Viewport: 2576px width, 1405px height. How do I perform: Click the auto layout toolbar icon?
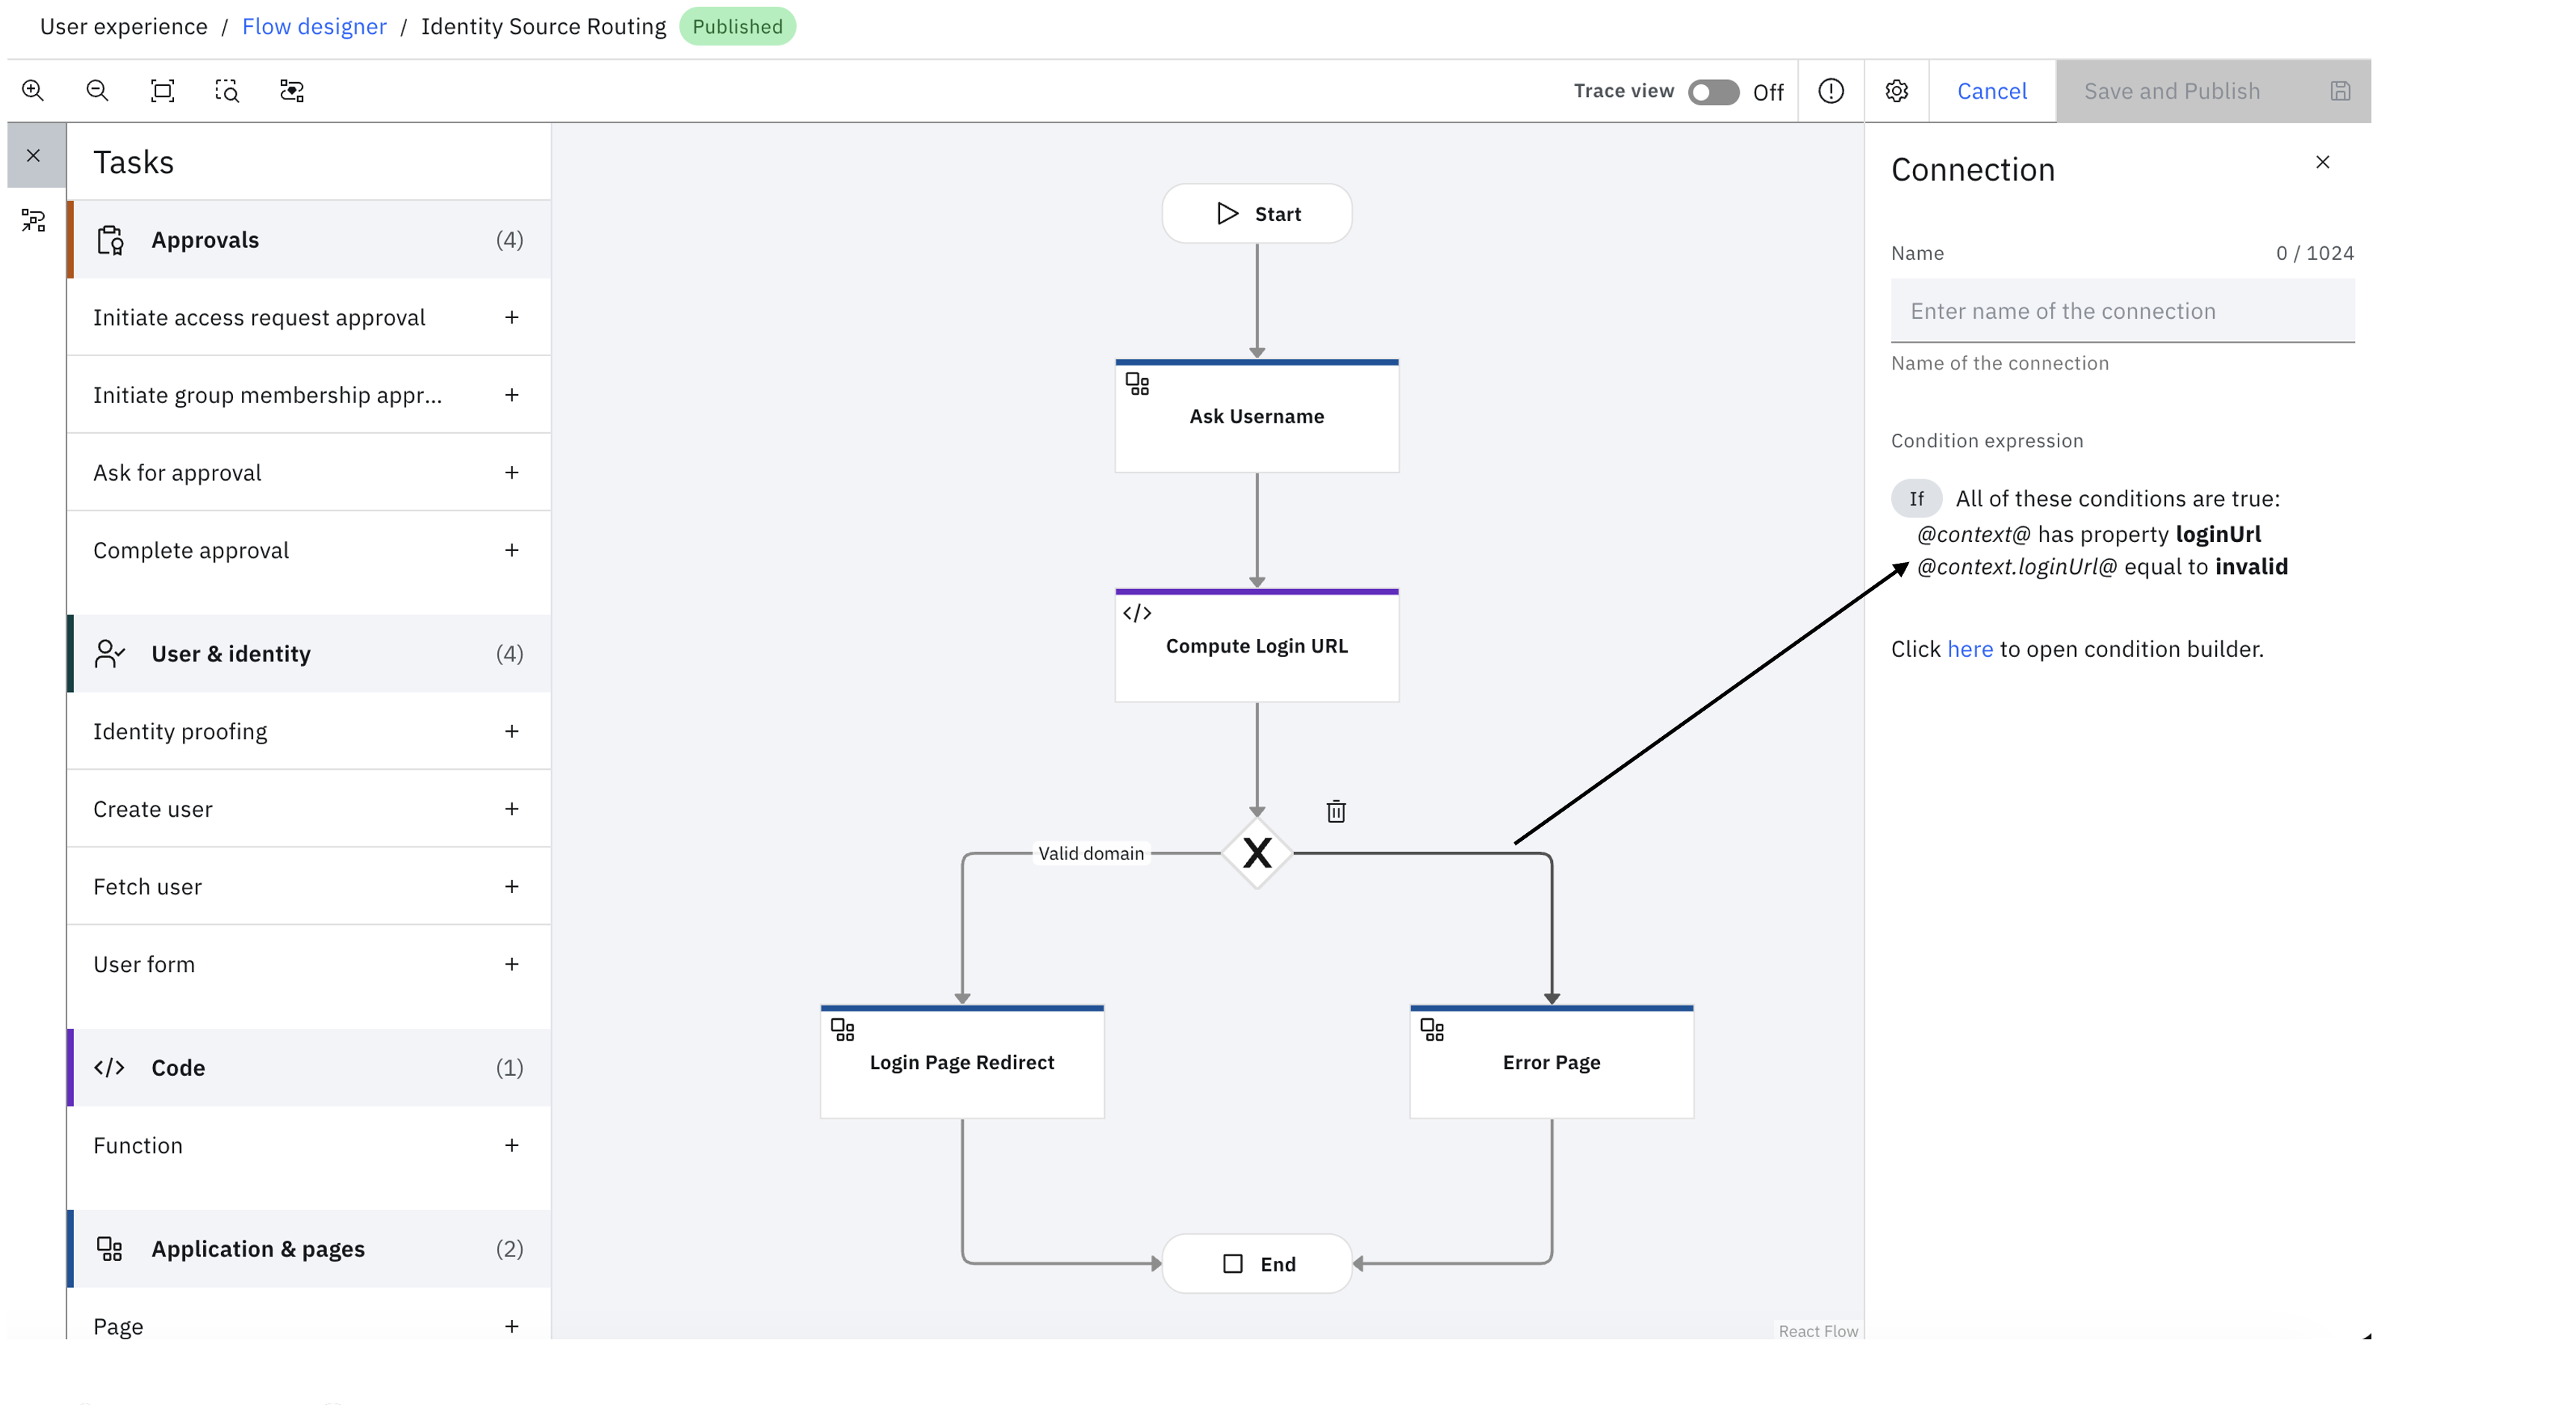292,91
